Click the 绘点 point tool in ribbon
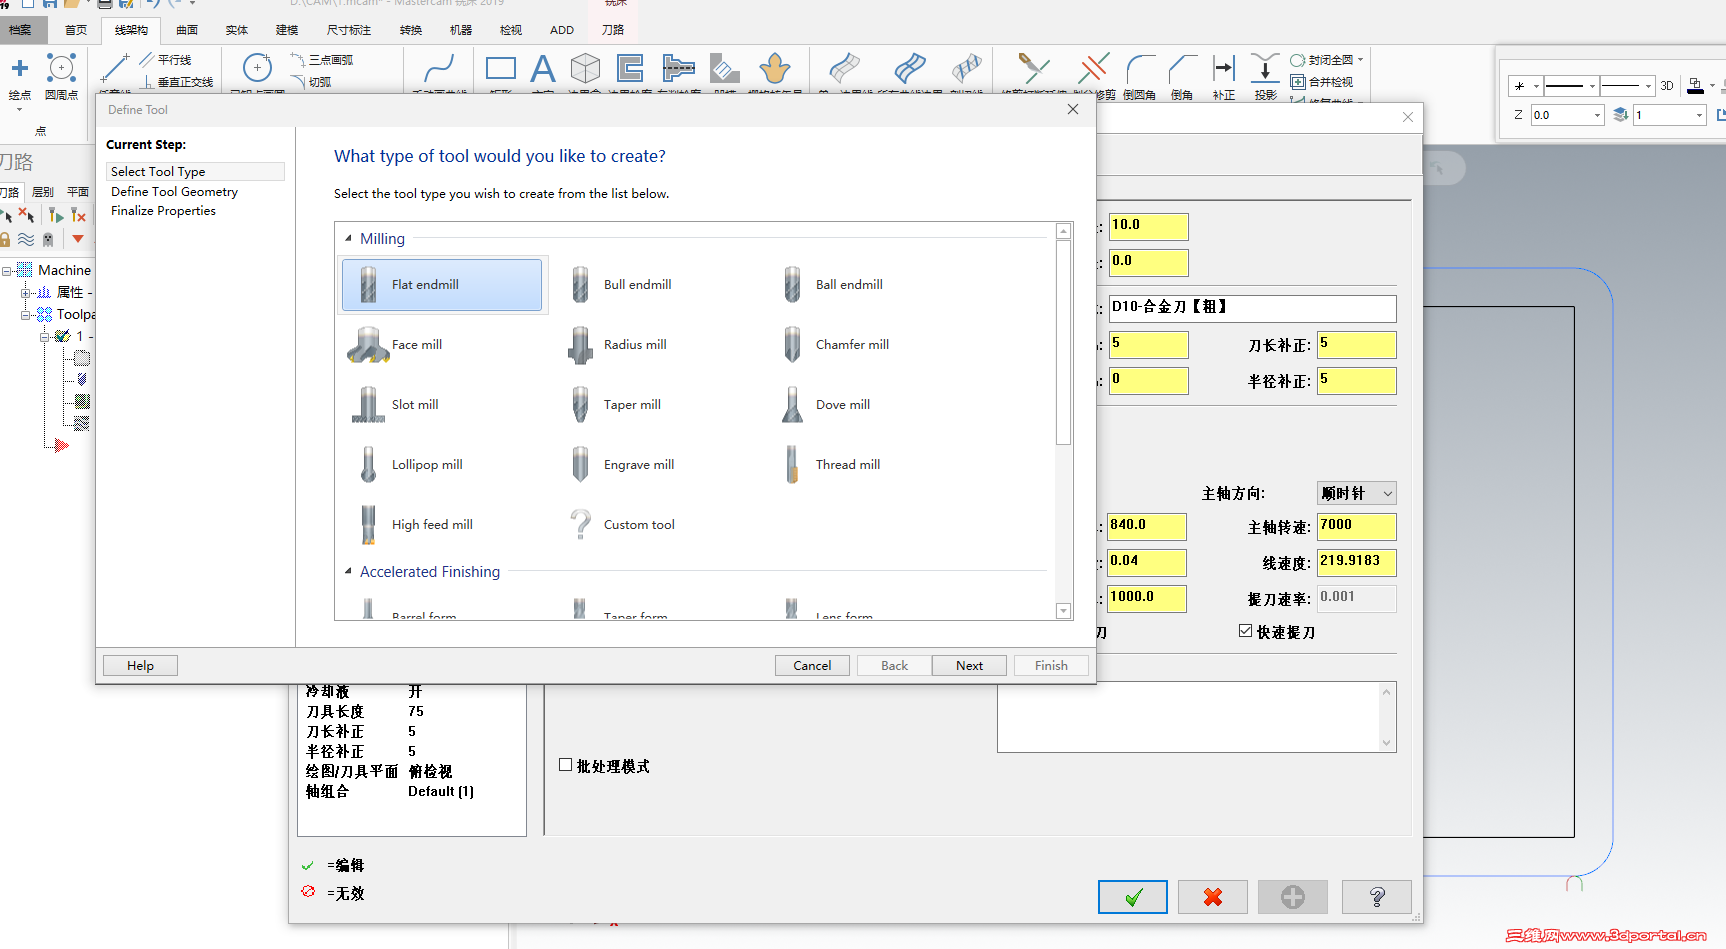The image size is (1726, 949). (20, 78)
